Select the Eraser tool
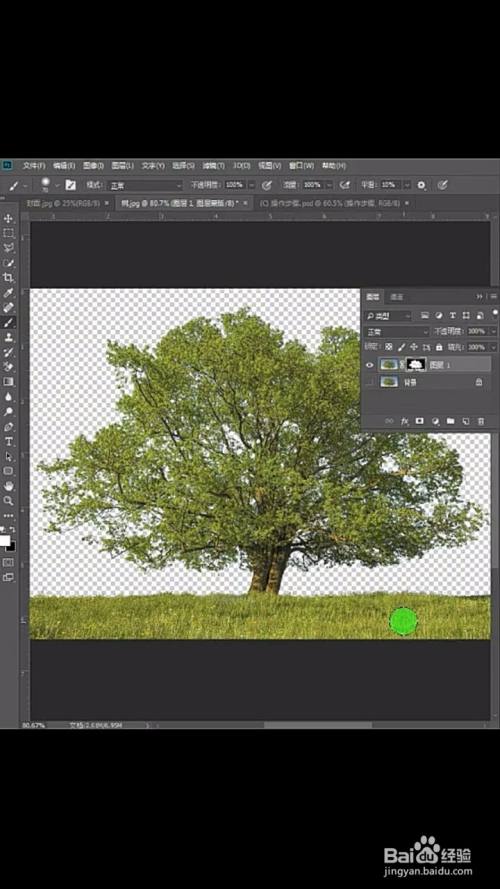Viewport: 500px width, 889px height. (x=9, y=367)
